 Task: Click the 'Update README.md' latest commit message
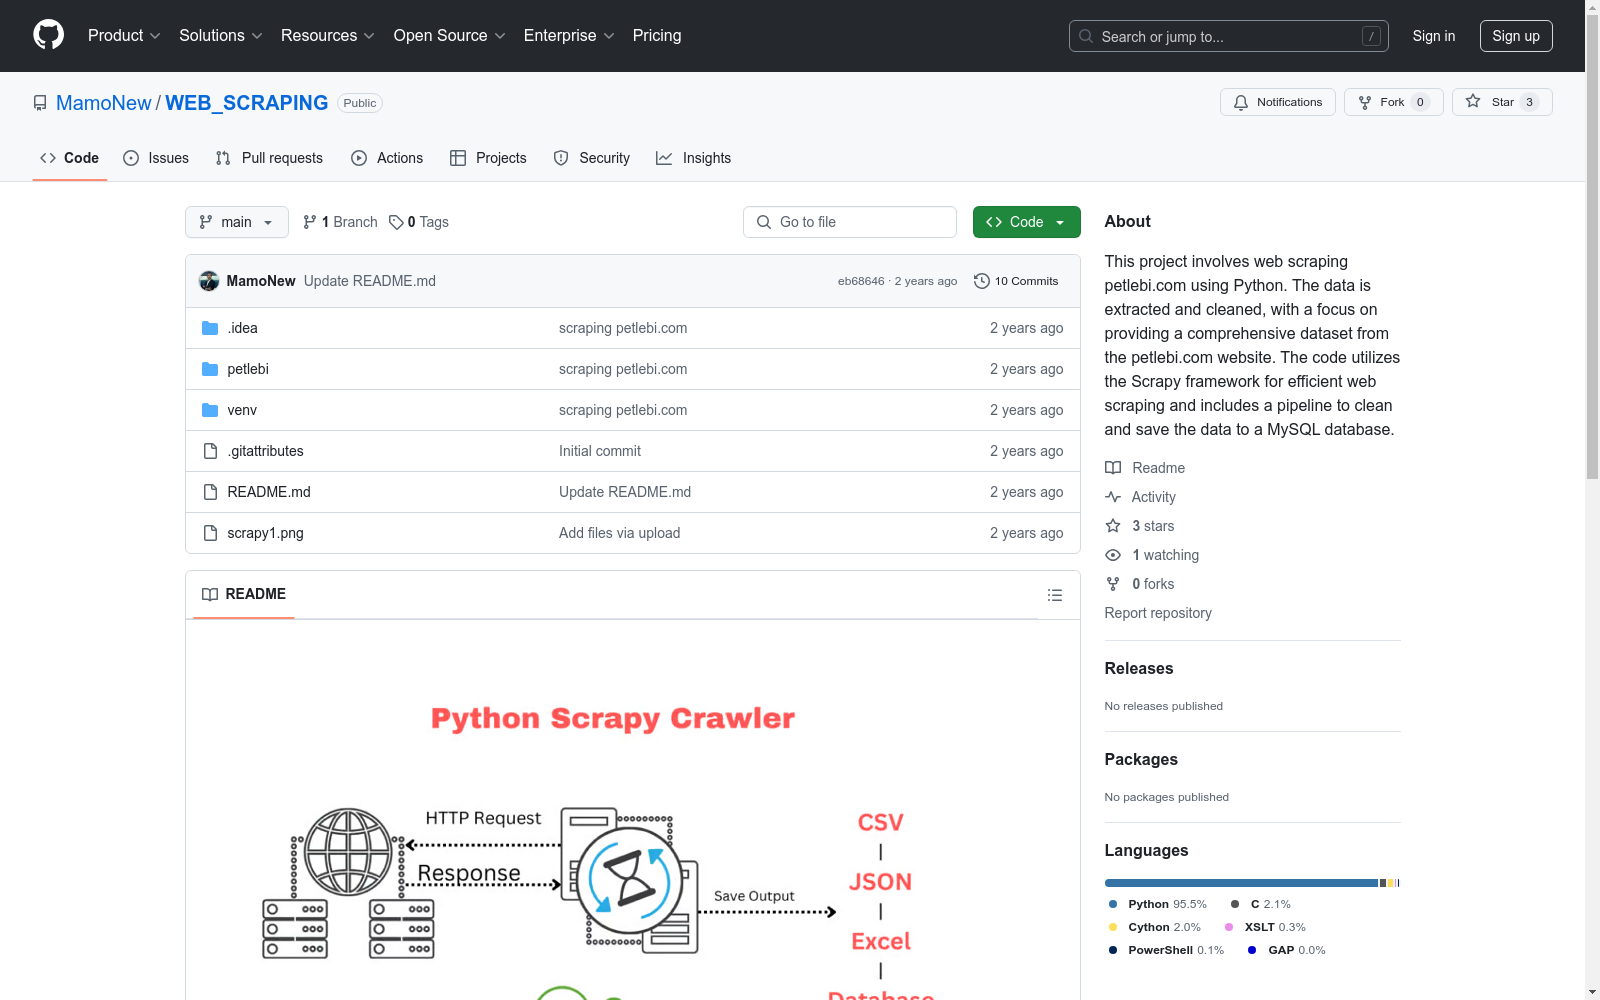click(x=370, y=281)
